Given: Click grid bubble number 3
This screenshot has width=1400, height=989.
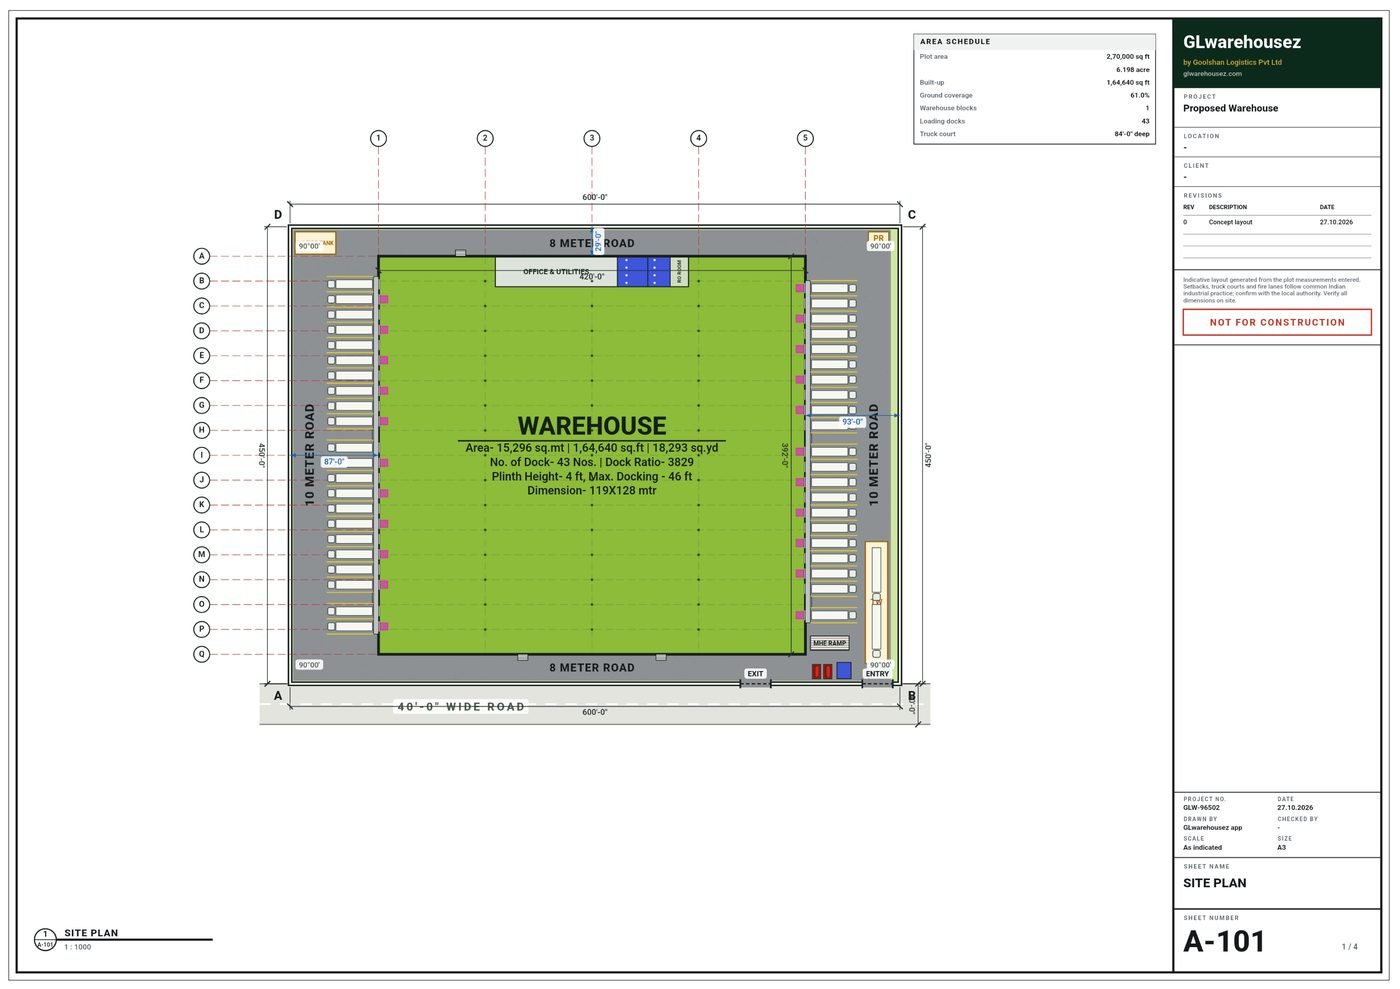Looking at the screenshot, I should pos(592,138).
